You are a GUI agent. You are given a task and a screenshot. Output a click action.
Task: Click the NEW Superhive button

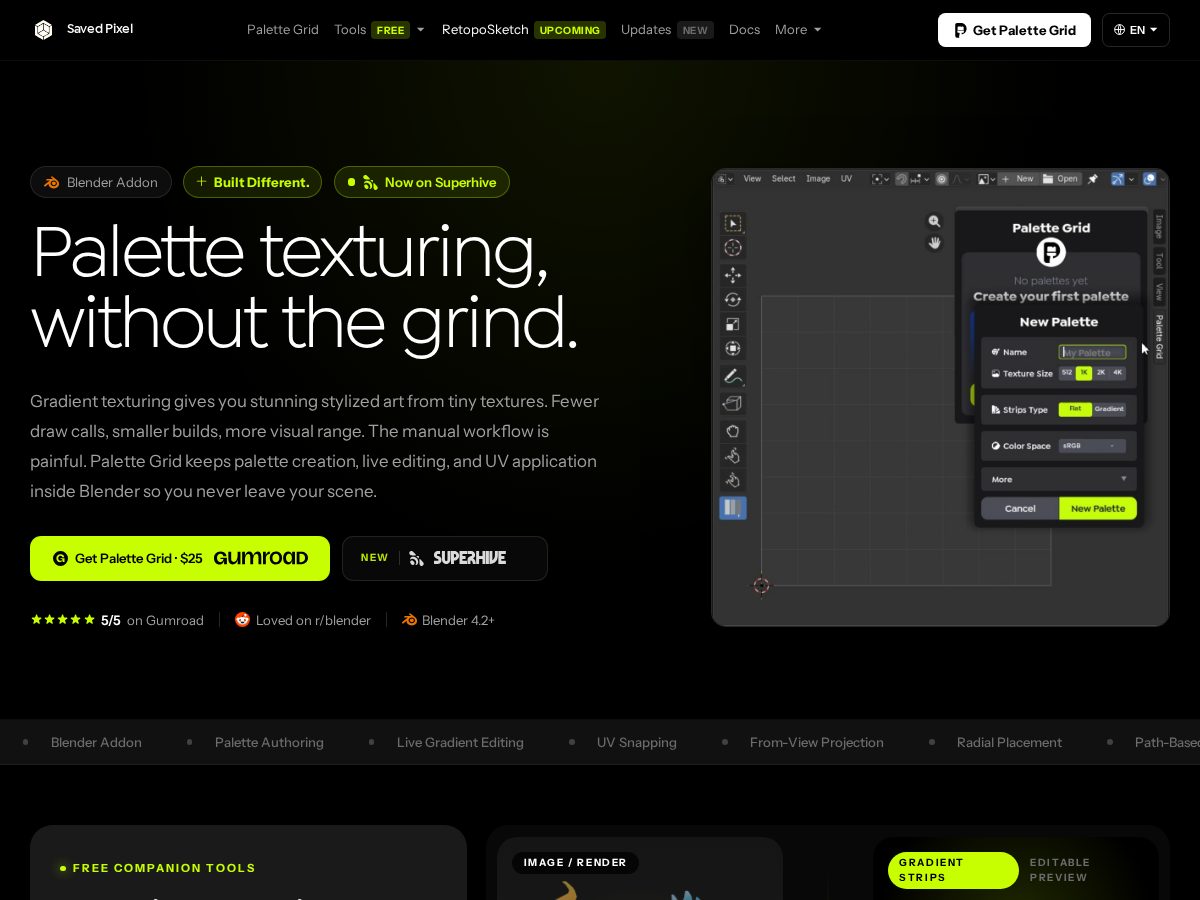click(445, 558)
